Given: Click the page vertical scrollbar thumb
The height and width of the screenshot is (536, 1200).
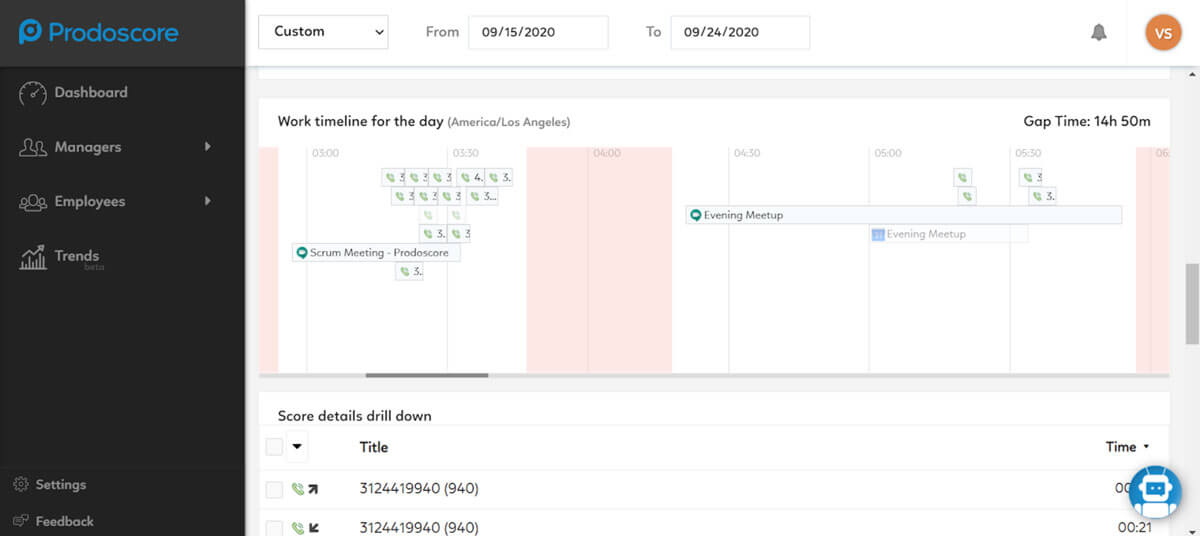Looking at the screenshot, I should point(1191,304).
